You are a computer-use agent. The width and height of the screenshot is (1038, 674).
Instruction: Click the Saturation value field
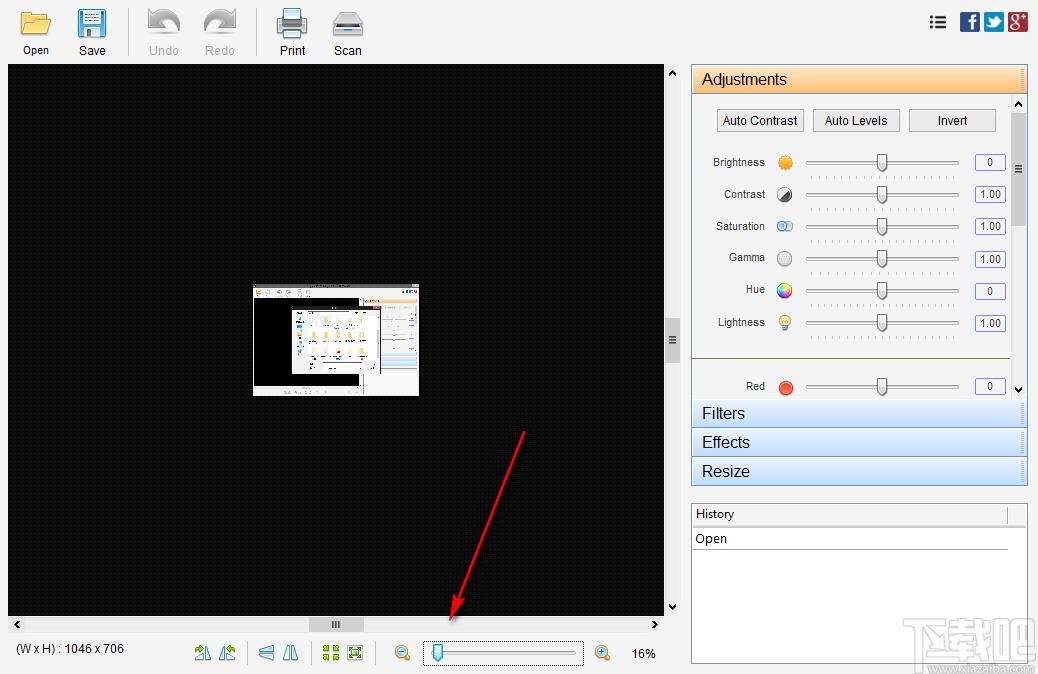point(990,226)
